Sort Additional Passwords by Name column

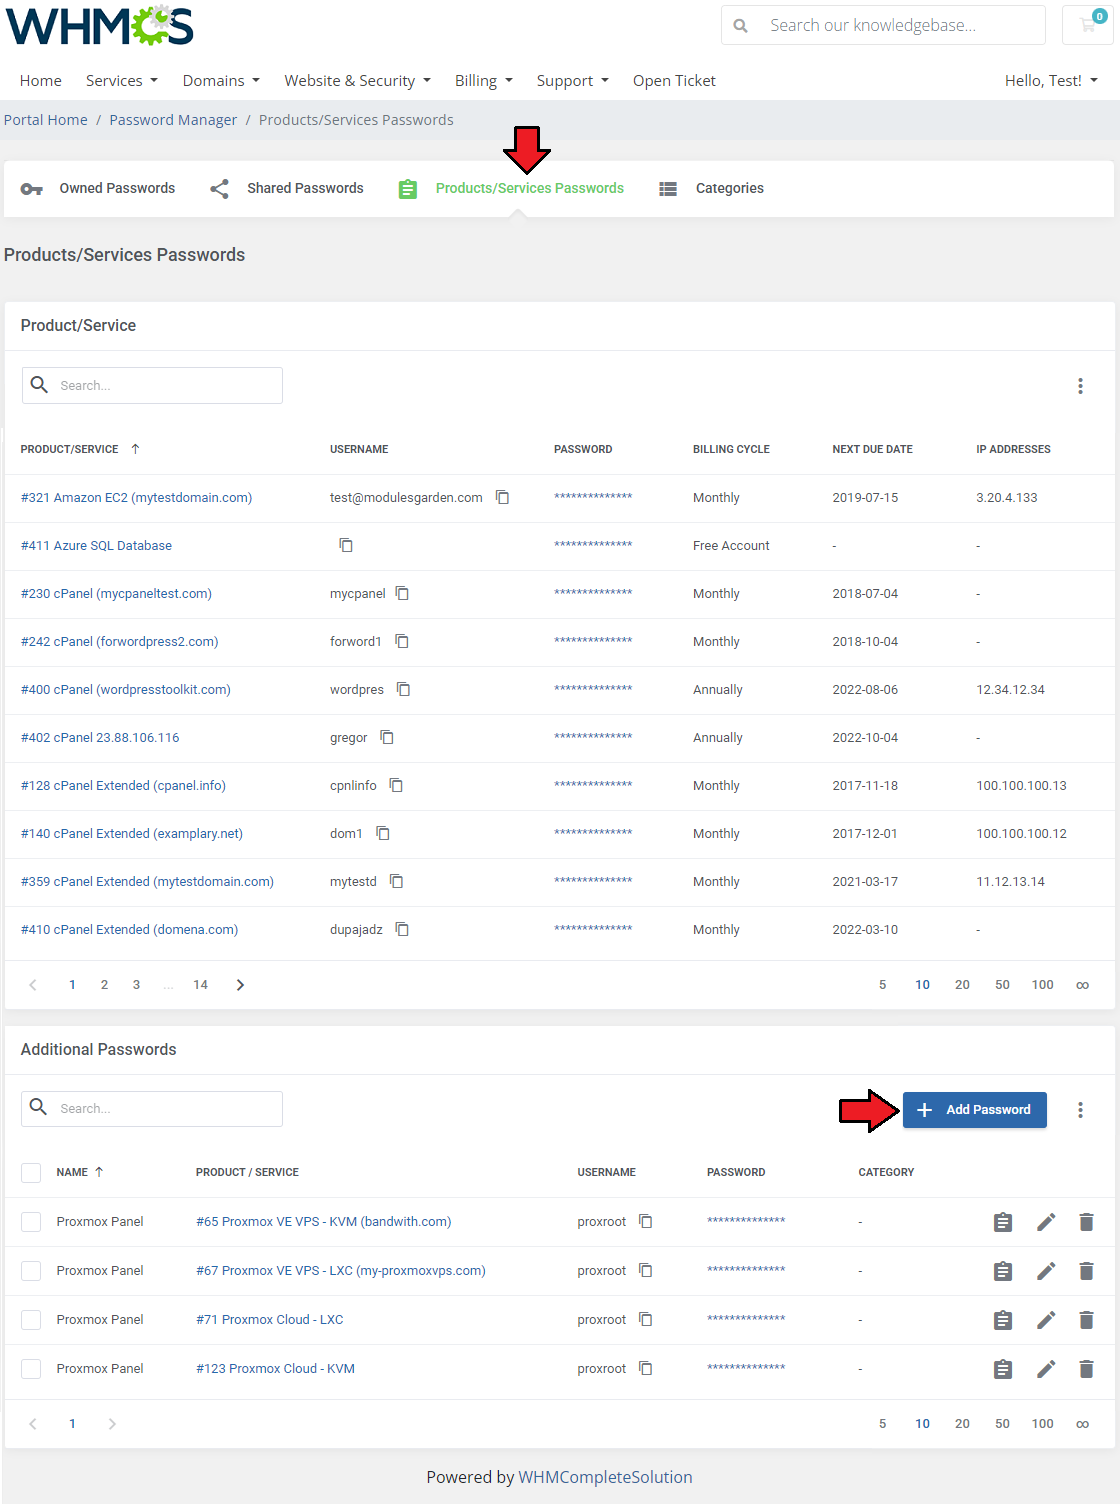pyautogui.click(x=80, y=1172)
